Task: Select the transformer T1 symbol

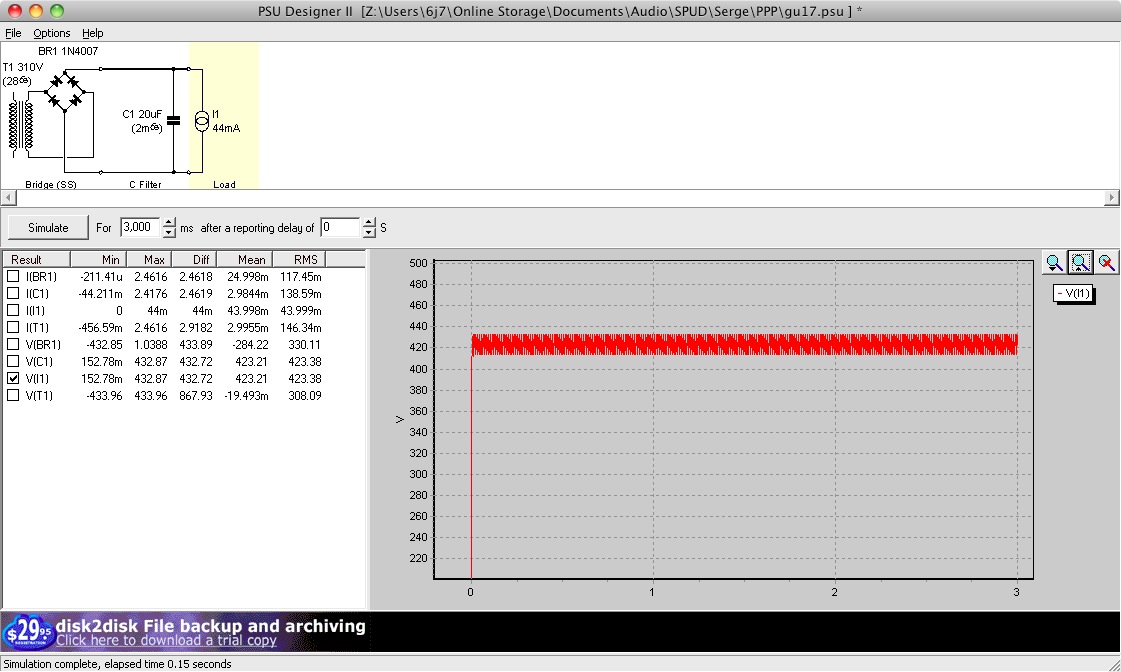Action: point(21,127)
